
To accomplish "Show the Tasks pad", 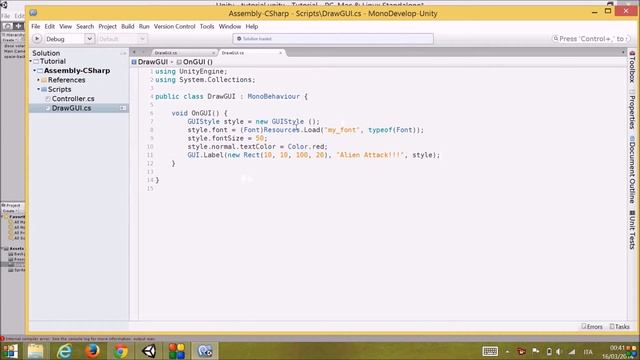I will [620, 327].
